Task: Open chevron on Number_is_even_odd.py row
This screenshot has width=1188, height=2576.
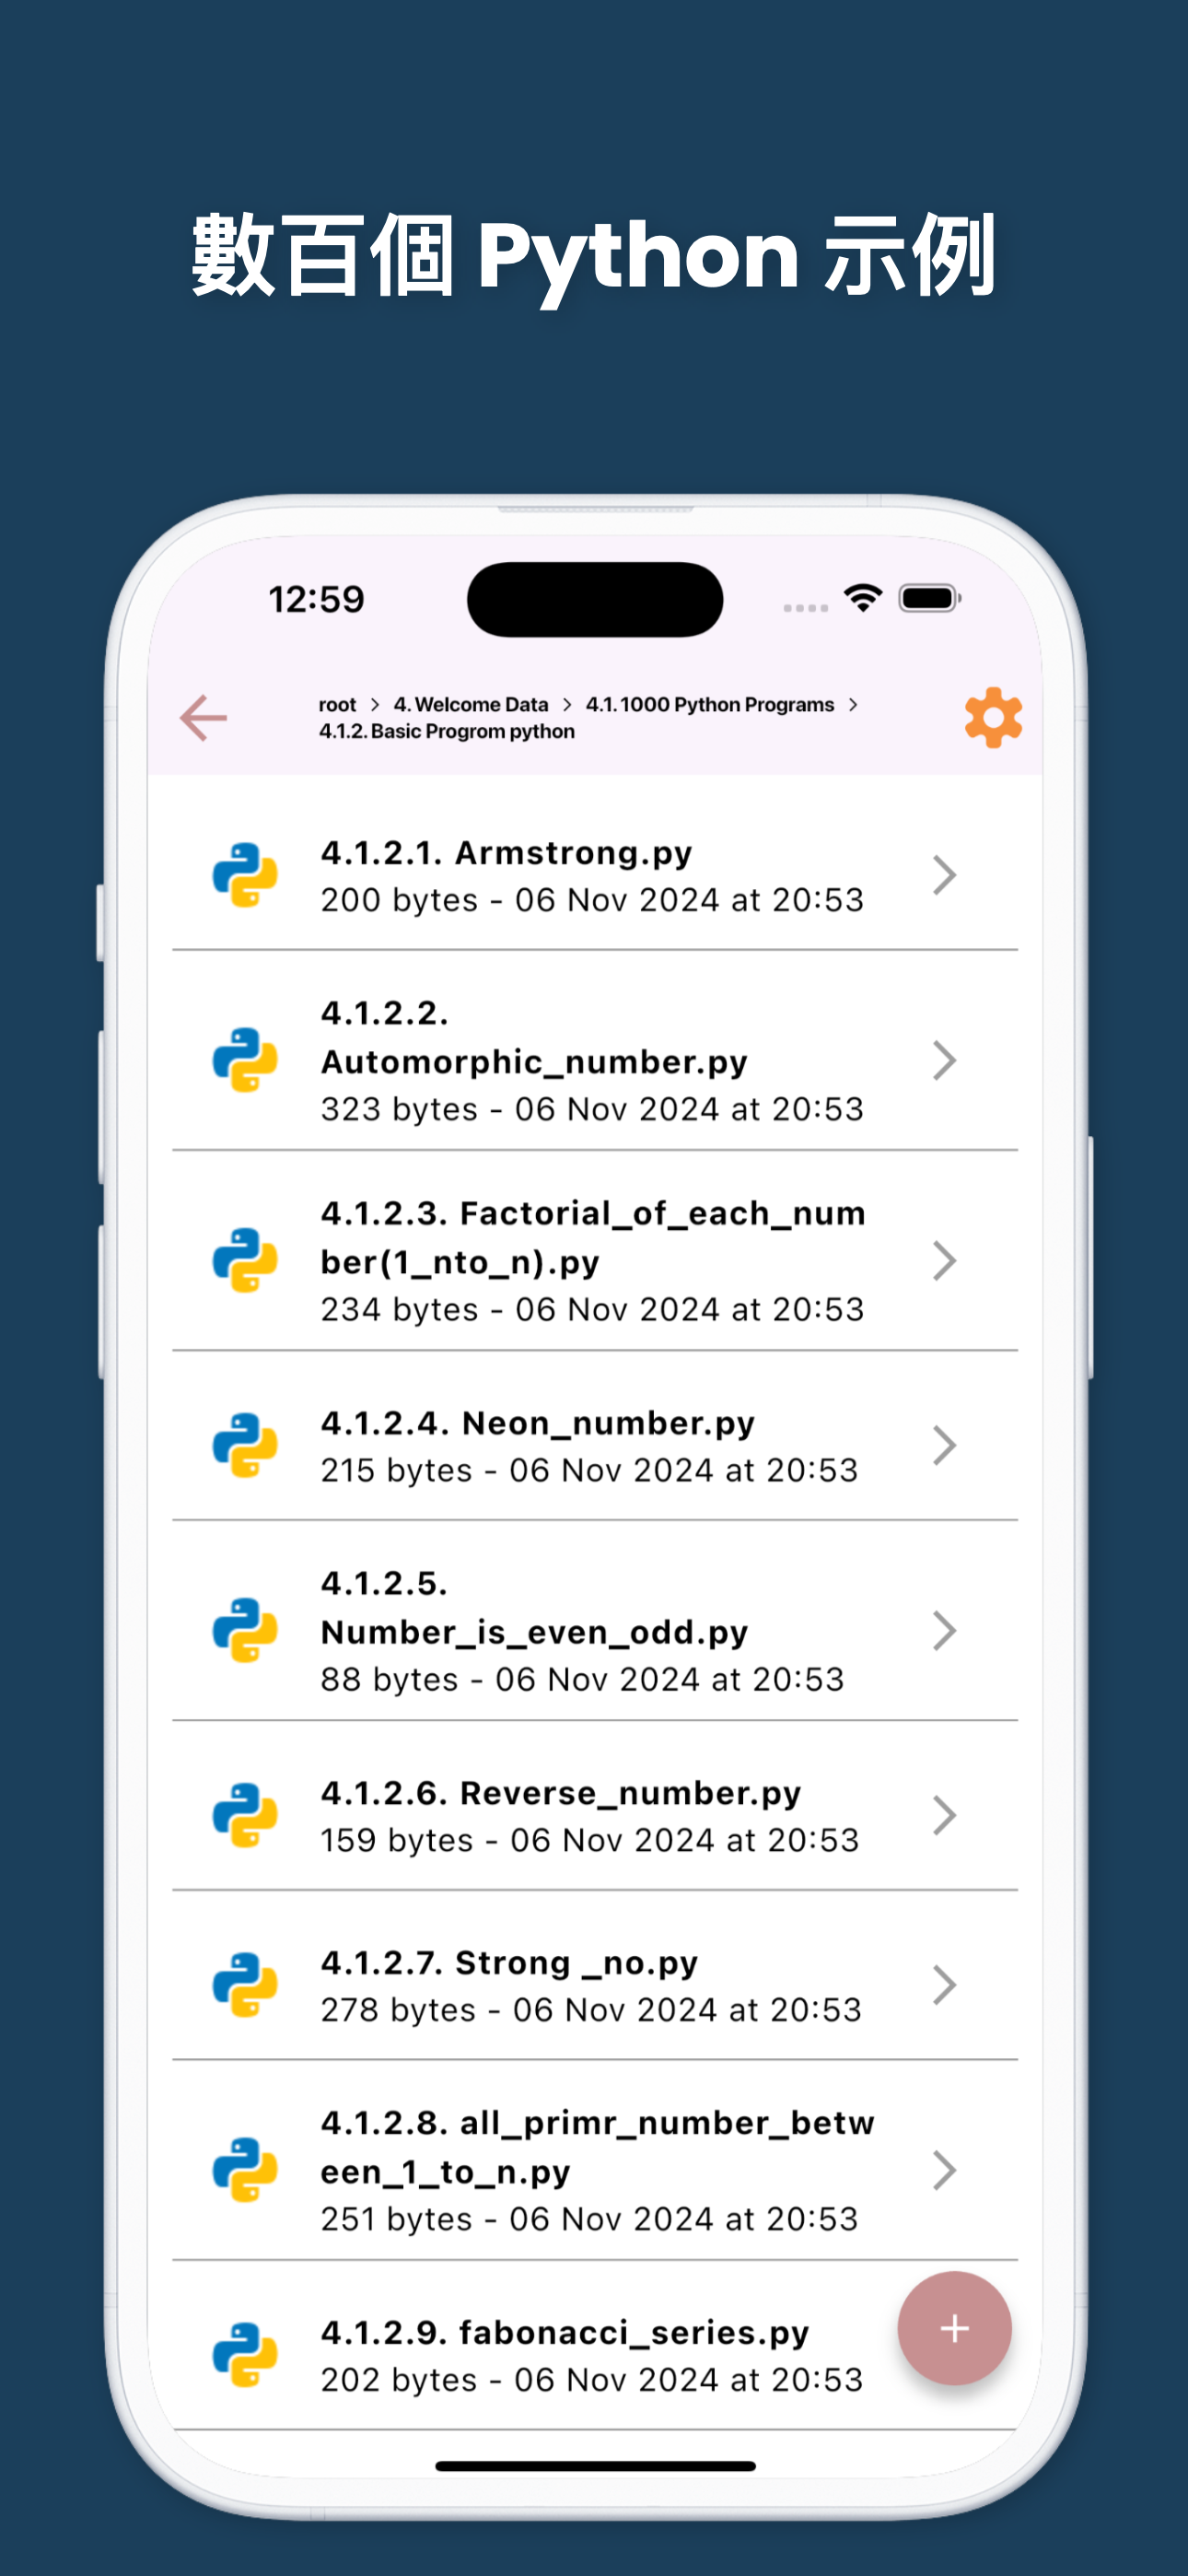Action: [x=944, y=1630]
